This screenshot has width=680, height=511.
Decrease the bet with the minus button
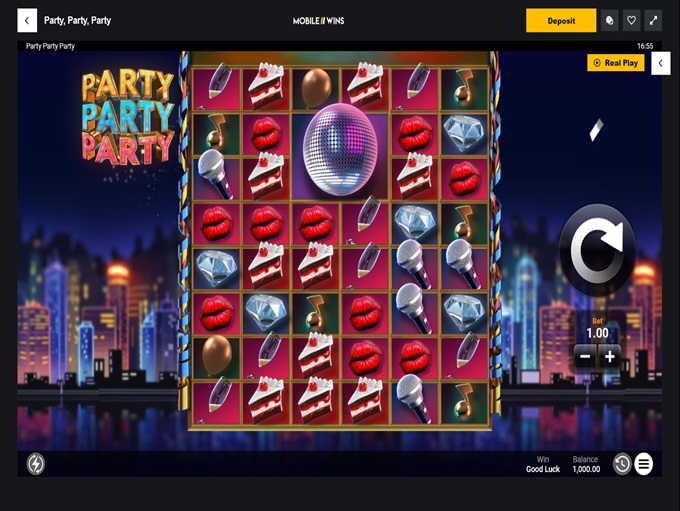[x=585, y=357]
